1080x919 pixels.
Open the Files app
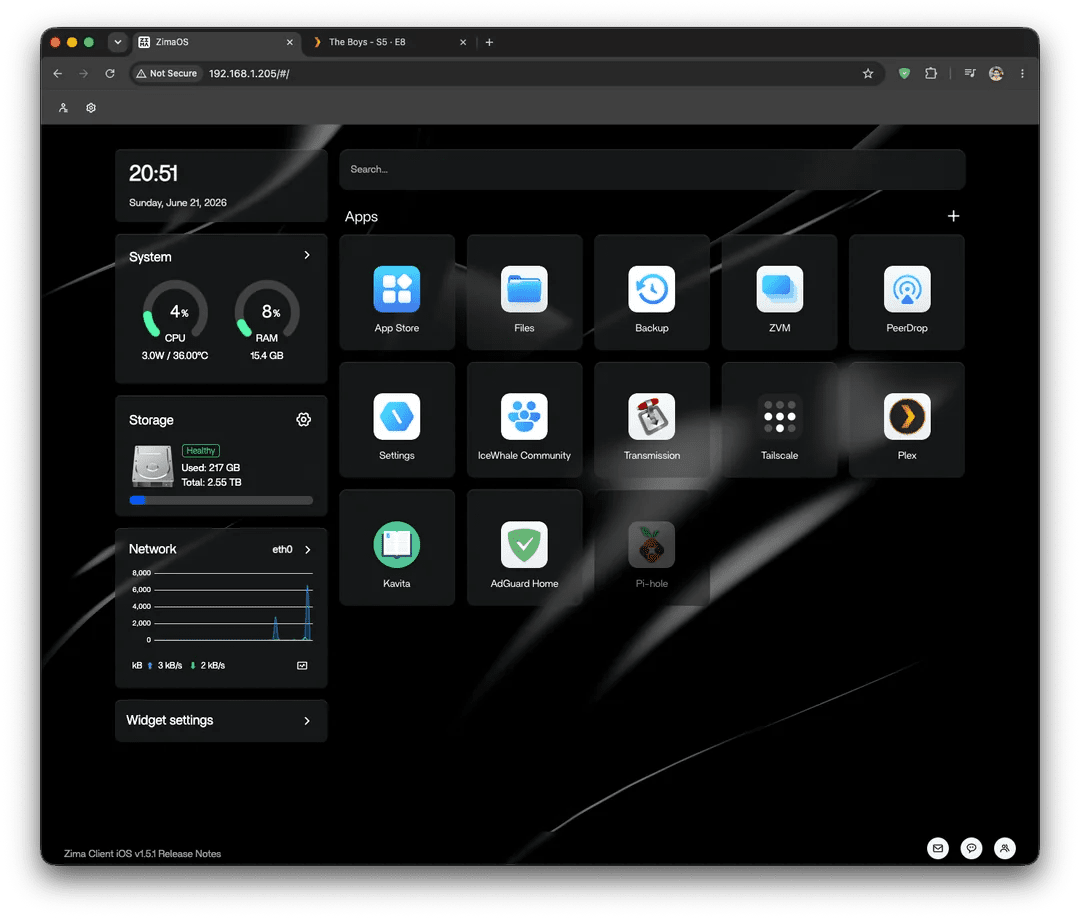pos(524,292)
